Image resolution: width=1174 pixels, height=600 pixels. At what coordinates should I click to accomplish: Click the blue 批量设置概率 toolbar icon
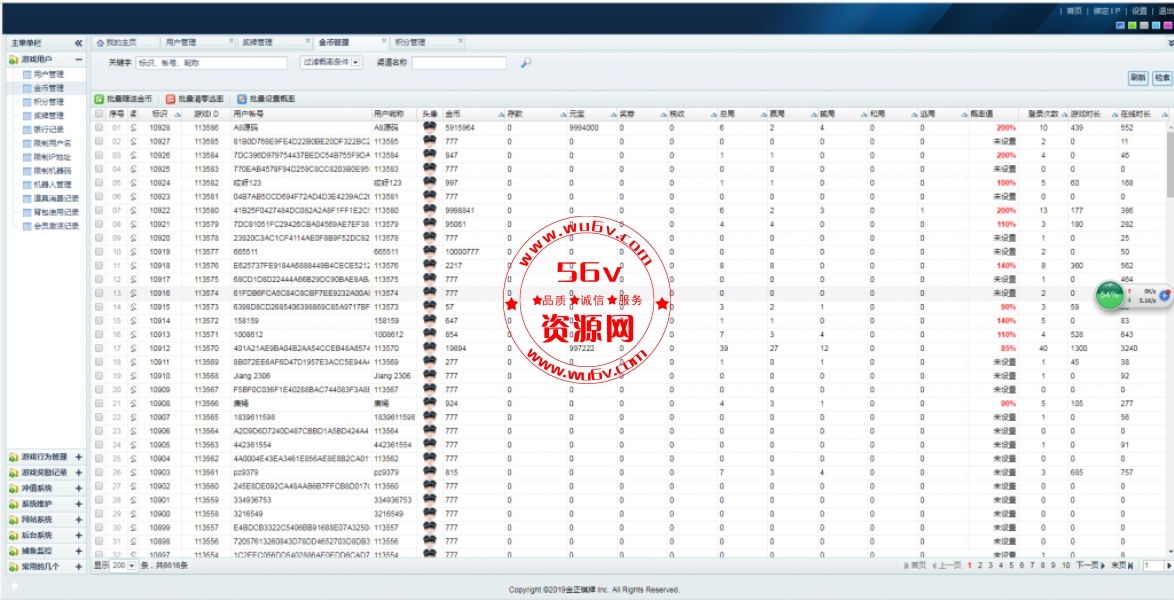(x=242, y=99)
